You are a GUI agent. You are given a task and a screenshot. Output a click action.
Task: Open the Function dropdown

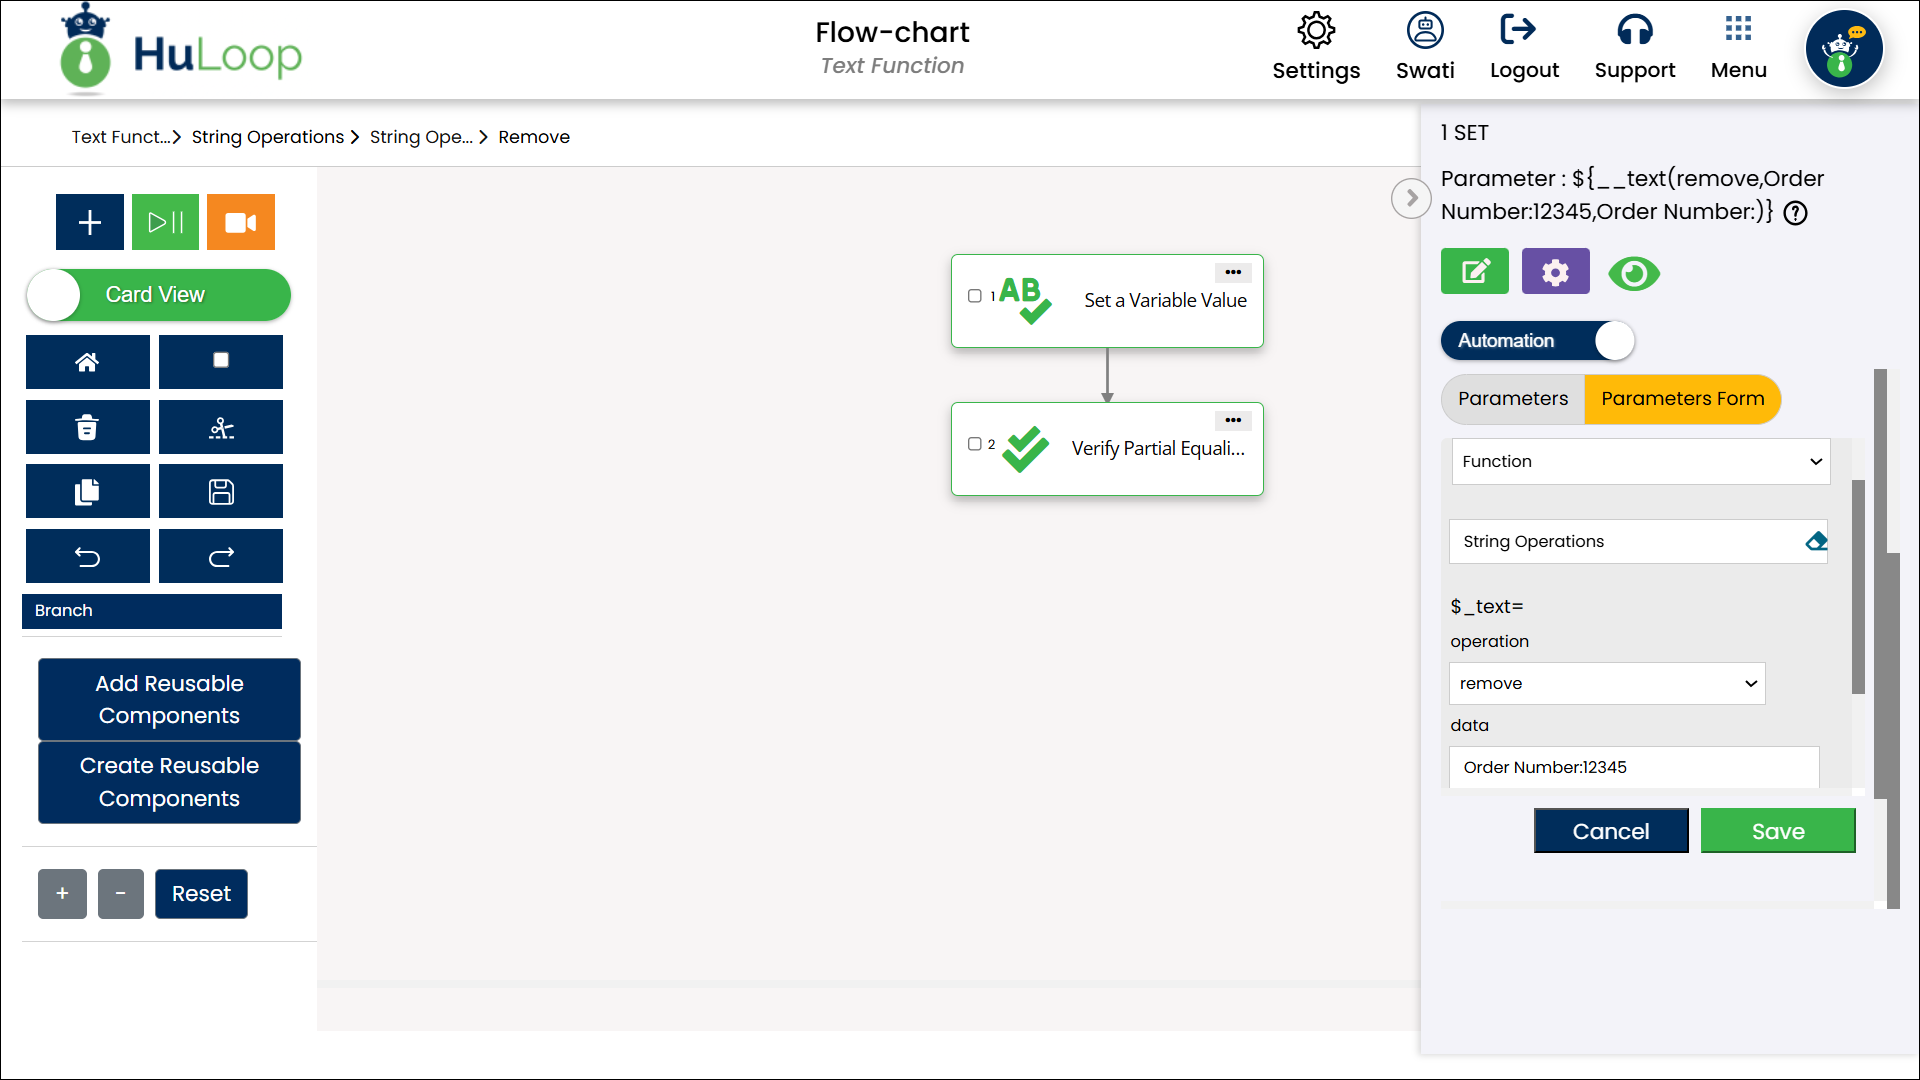(x=1641, y=462)
